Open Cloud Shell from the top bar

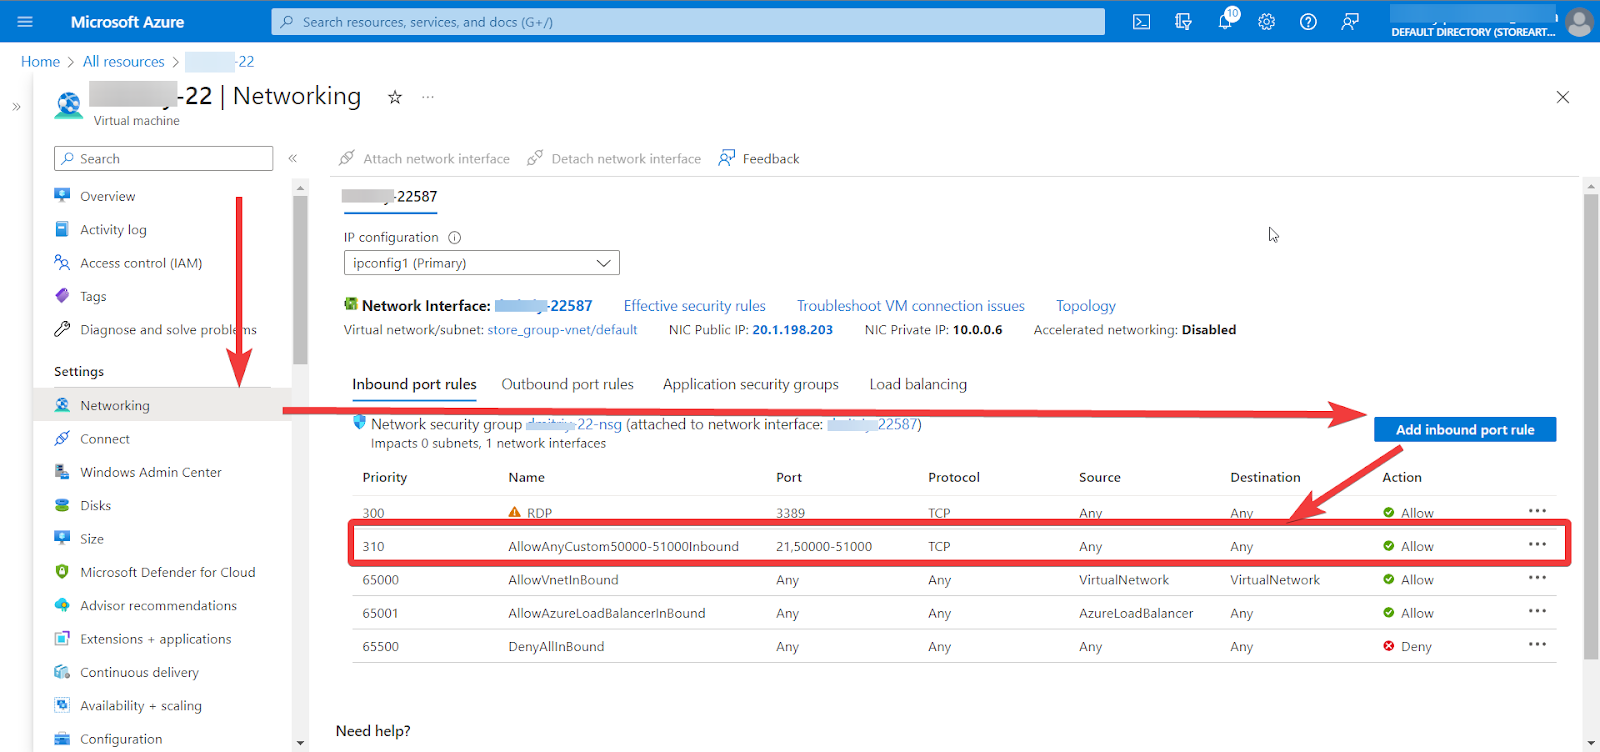pyautogui.click(x=1141, y=21)
